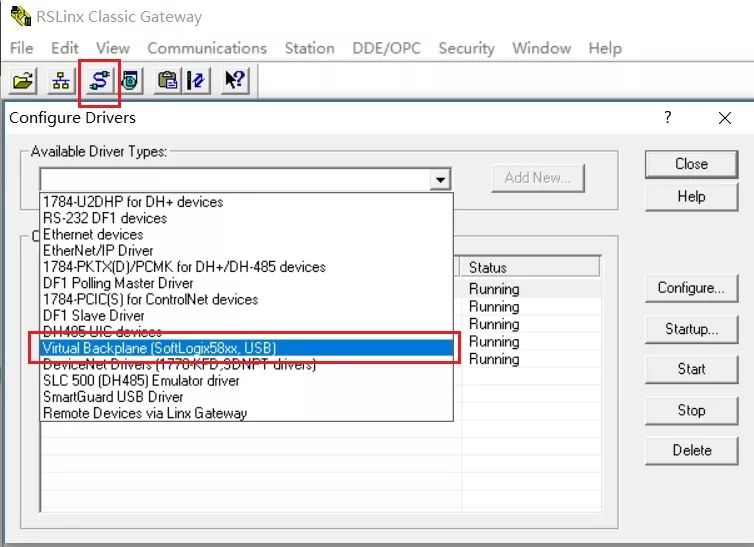
Task: Open the Communications menu
Action: 207,48
